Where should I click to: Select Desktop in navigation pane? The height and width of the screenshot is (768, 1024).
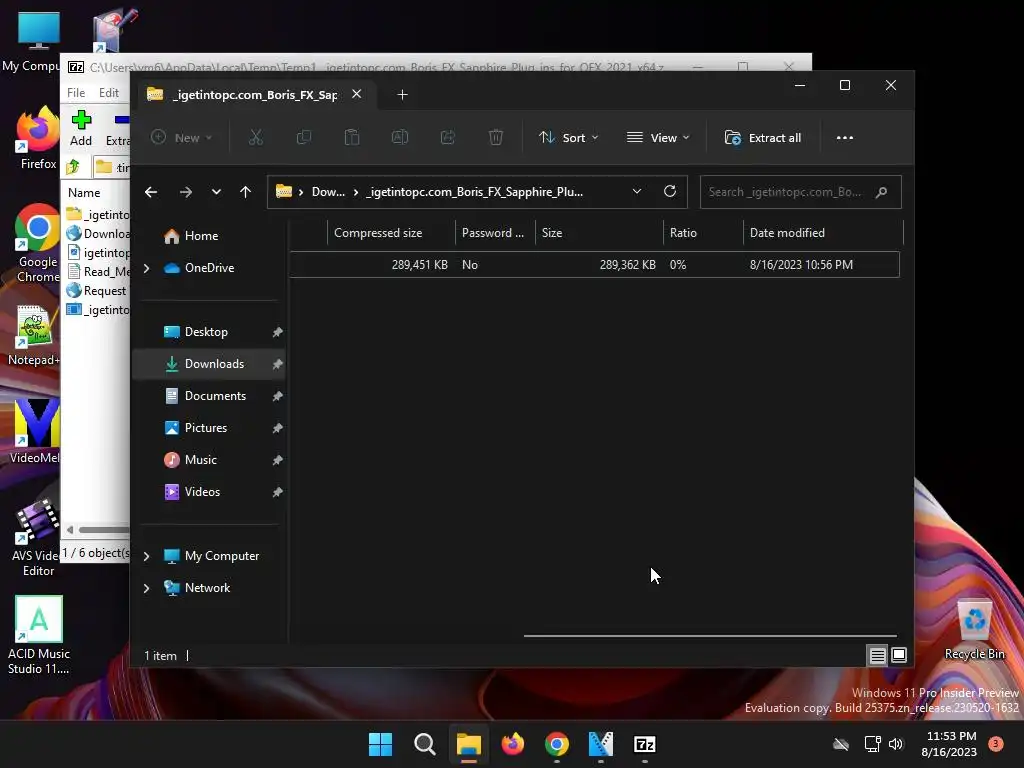tap(206, 332)
